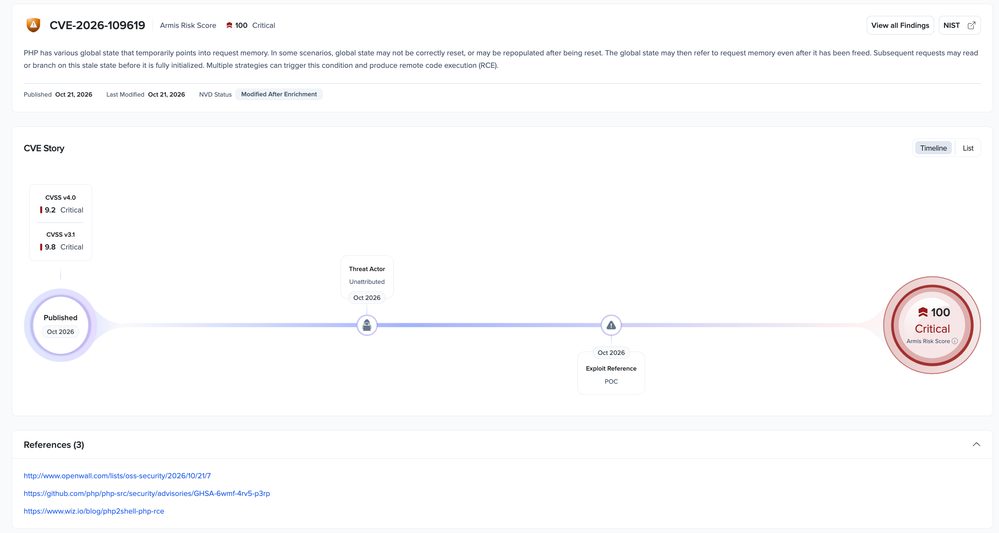Viewport: 999px width, 533px height.
Task: Select the Threat Actor timeline marker icon
Action: click(367, 325)
